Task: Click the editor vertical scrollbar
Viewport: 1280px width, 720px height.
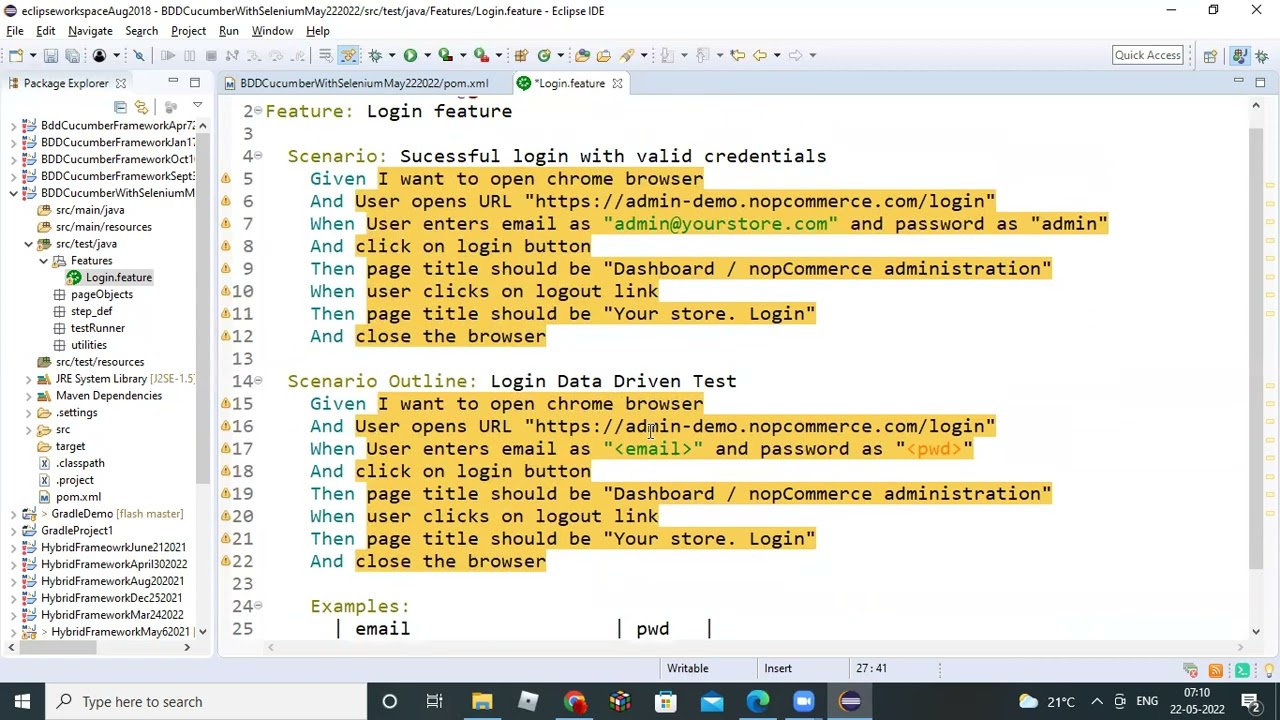Action: click(x=1256, y=350)
